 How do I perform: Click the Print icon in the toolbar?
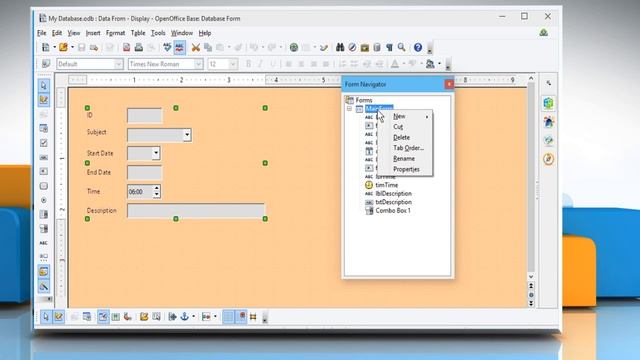click(x=139, y=47)
